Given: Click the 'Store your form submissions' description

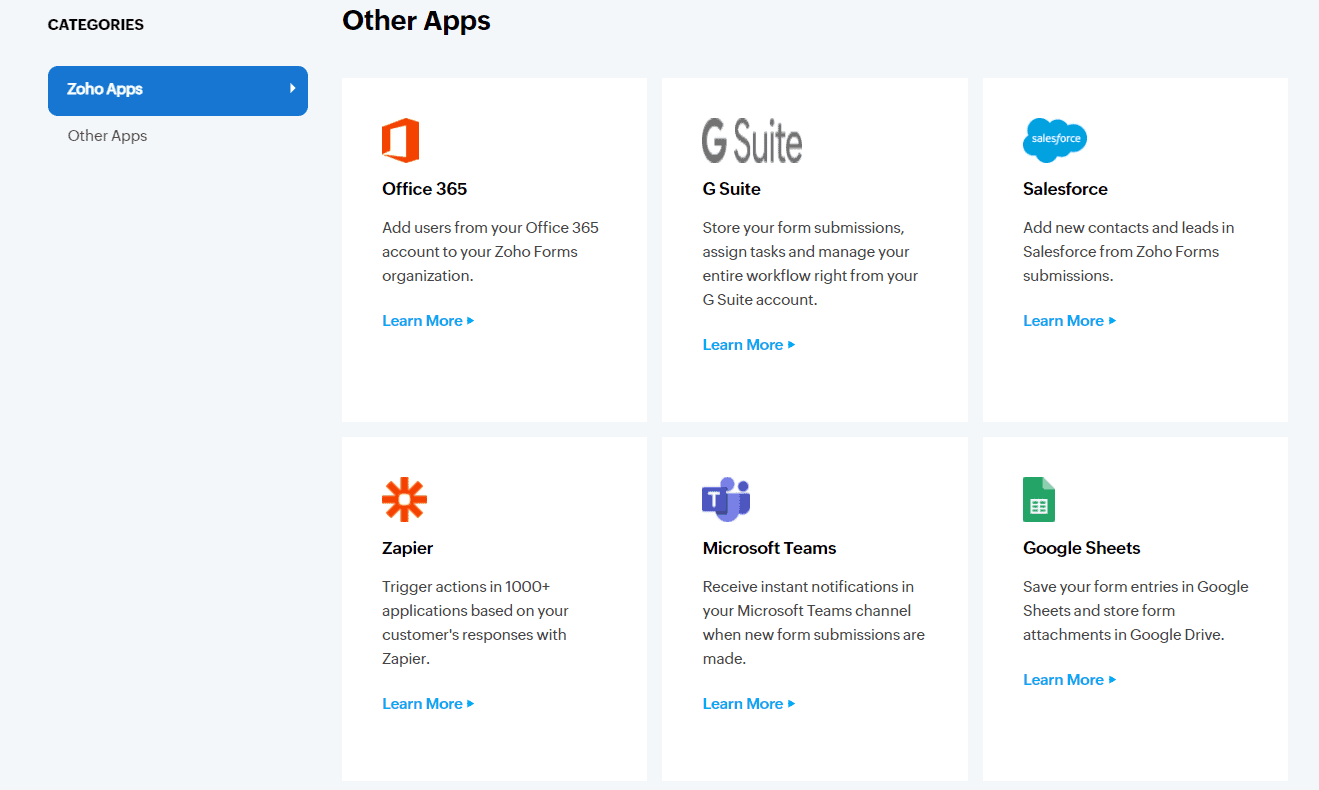Looking at the screenshot, I should coord(810,264).
